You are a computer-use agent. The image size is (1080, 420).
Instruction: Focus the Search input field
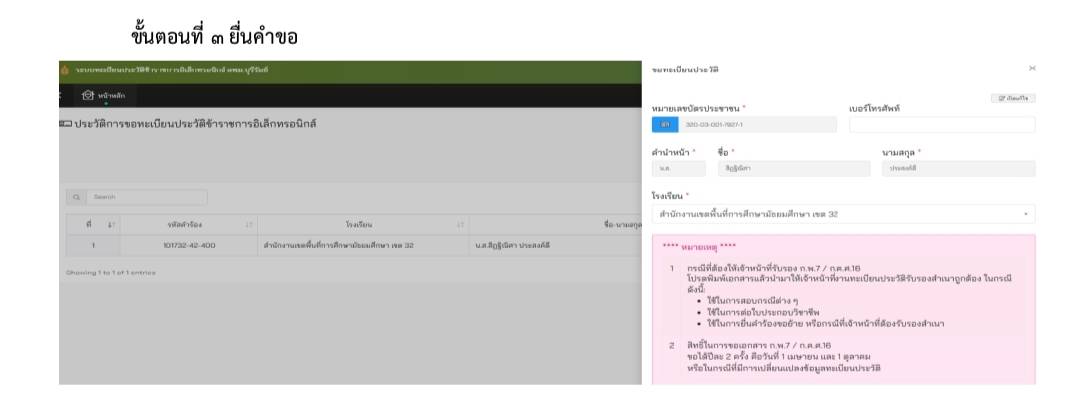tap(146, 197)
